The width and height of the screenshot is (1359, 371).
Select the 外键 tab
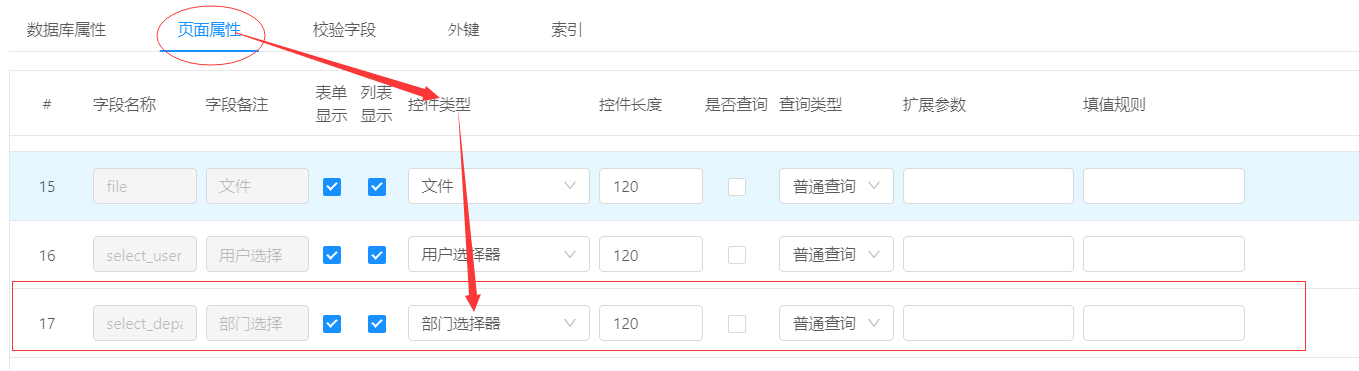(x=464, y=30)
